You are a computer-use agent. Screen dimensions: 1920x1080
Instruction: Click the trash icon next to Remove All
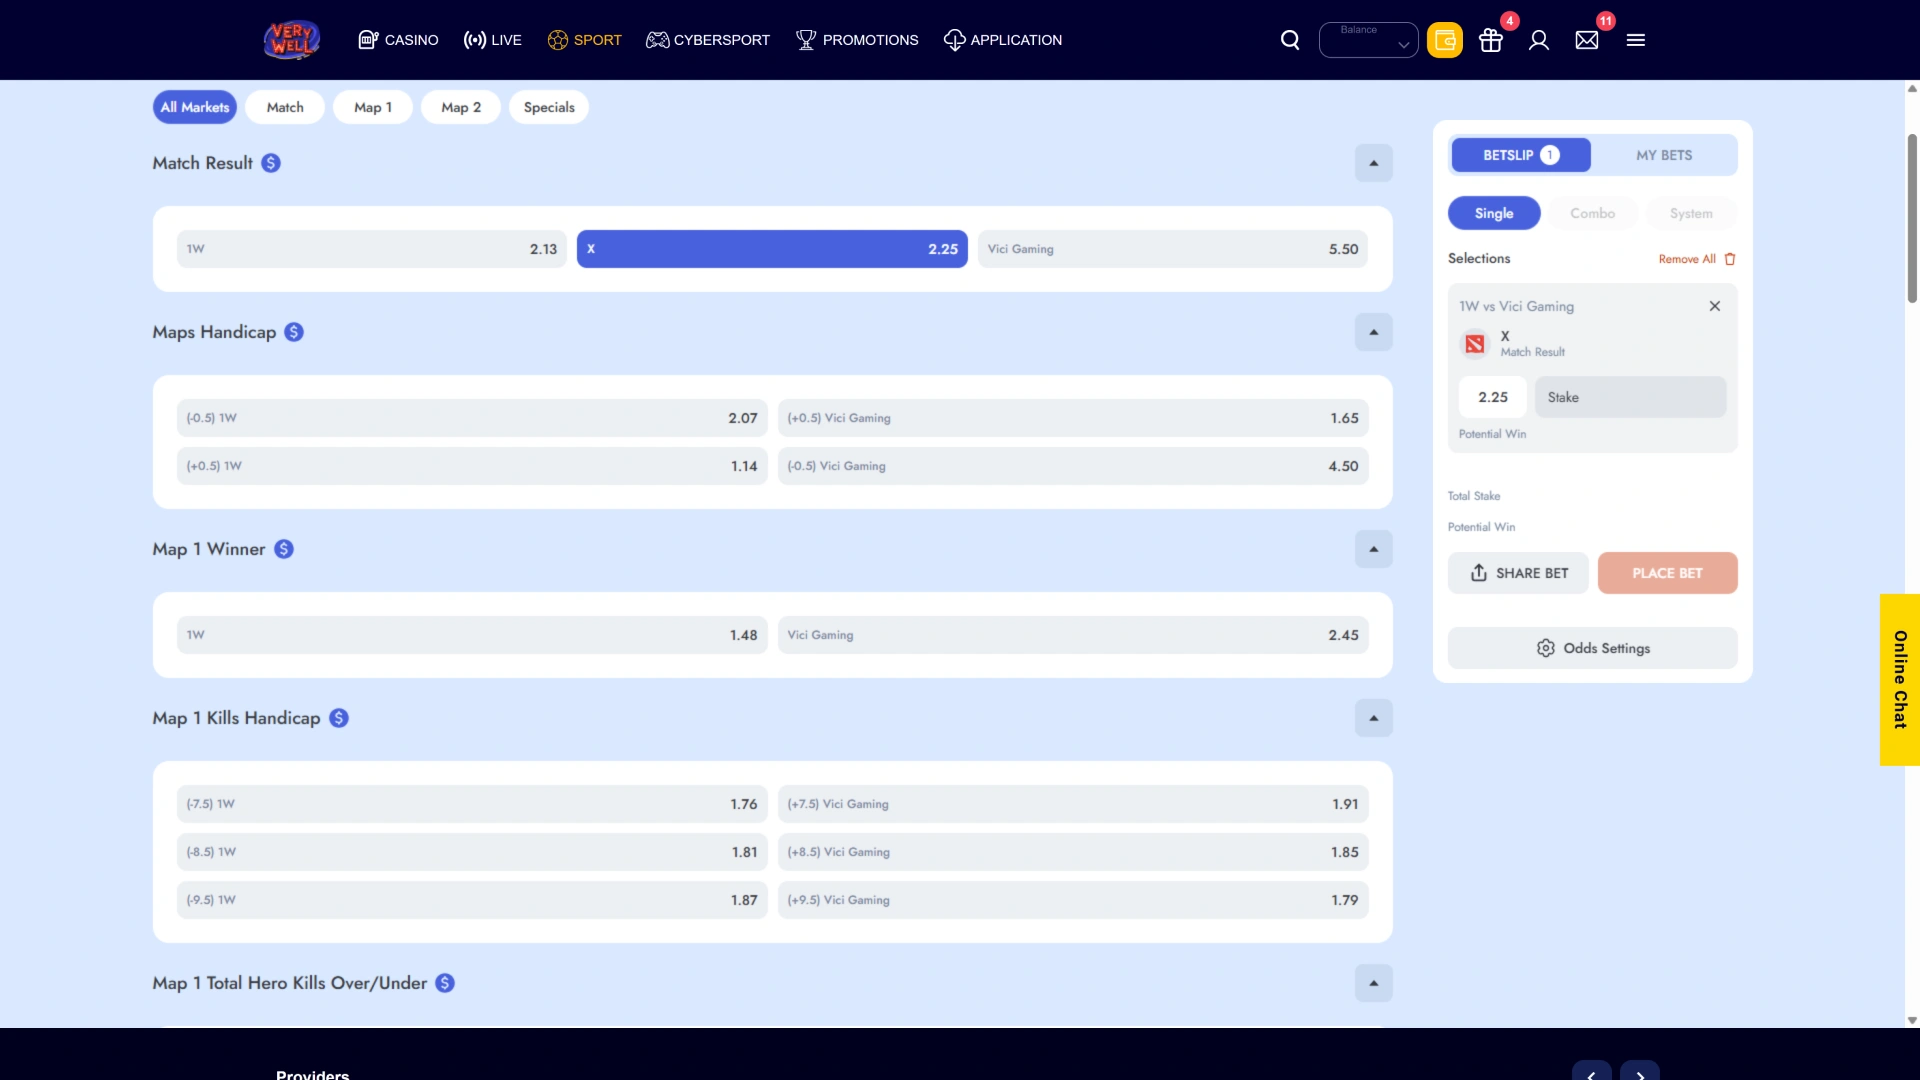(1730, 259)
